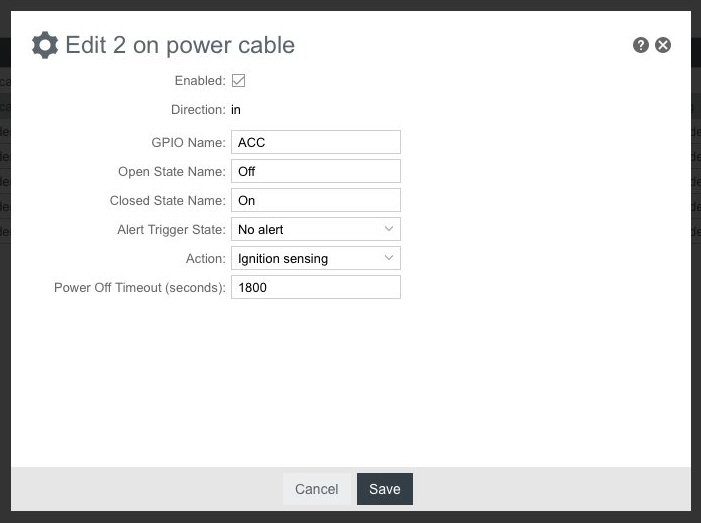
Task: Save the GPIO settings
Action: click(384, 489)
